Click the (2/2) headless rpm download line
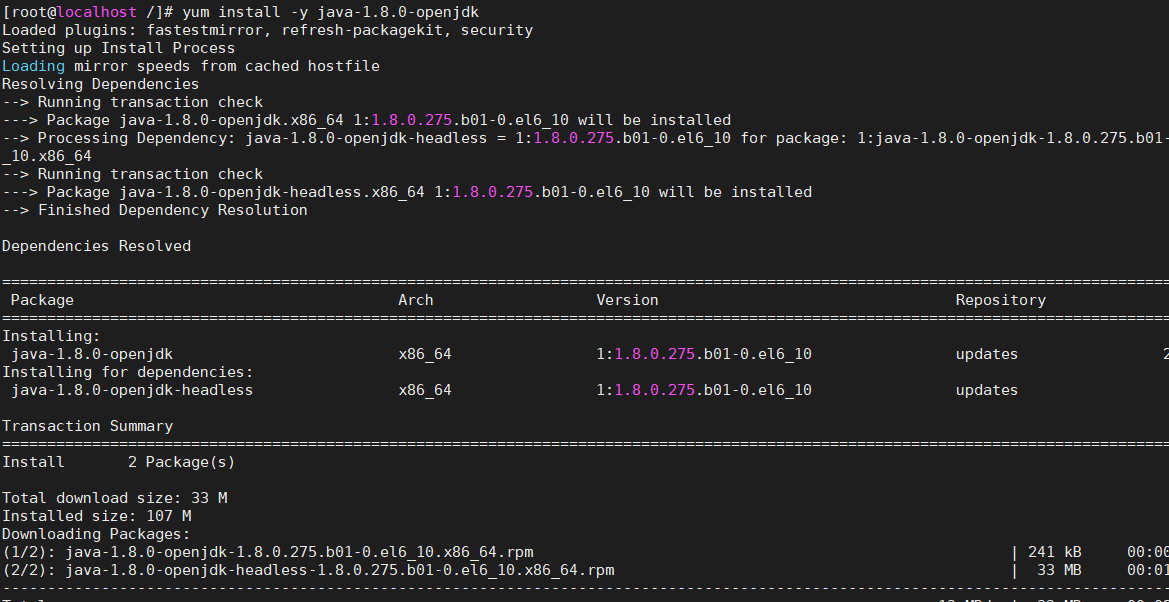Image resolution: width=1169 pixels, height=602 pixels. coord(310,570)
